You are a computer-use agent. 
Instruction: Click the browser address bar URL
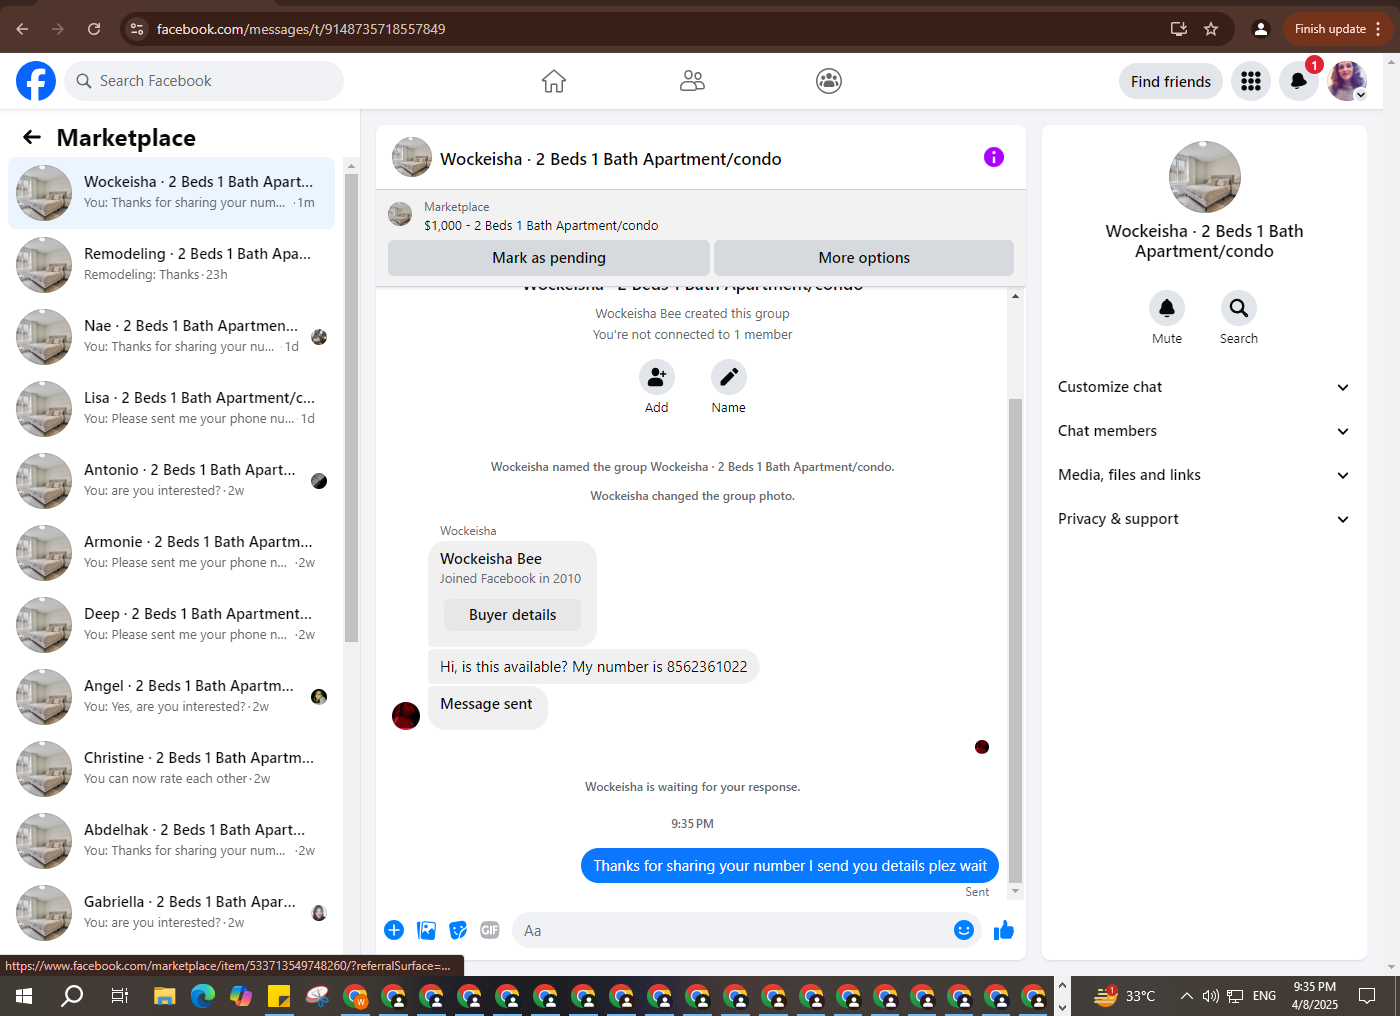(x=301, y=29)
